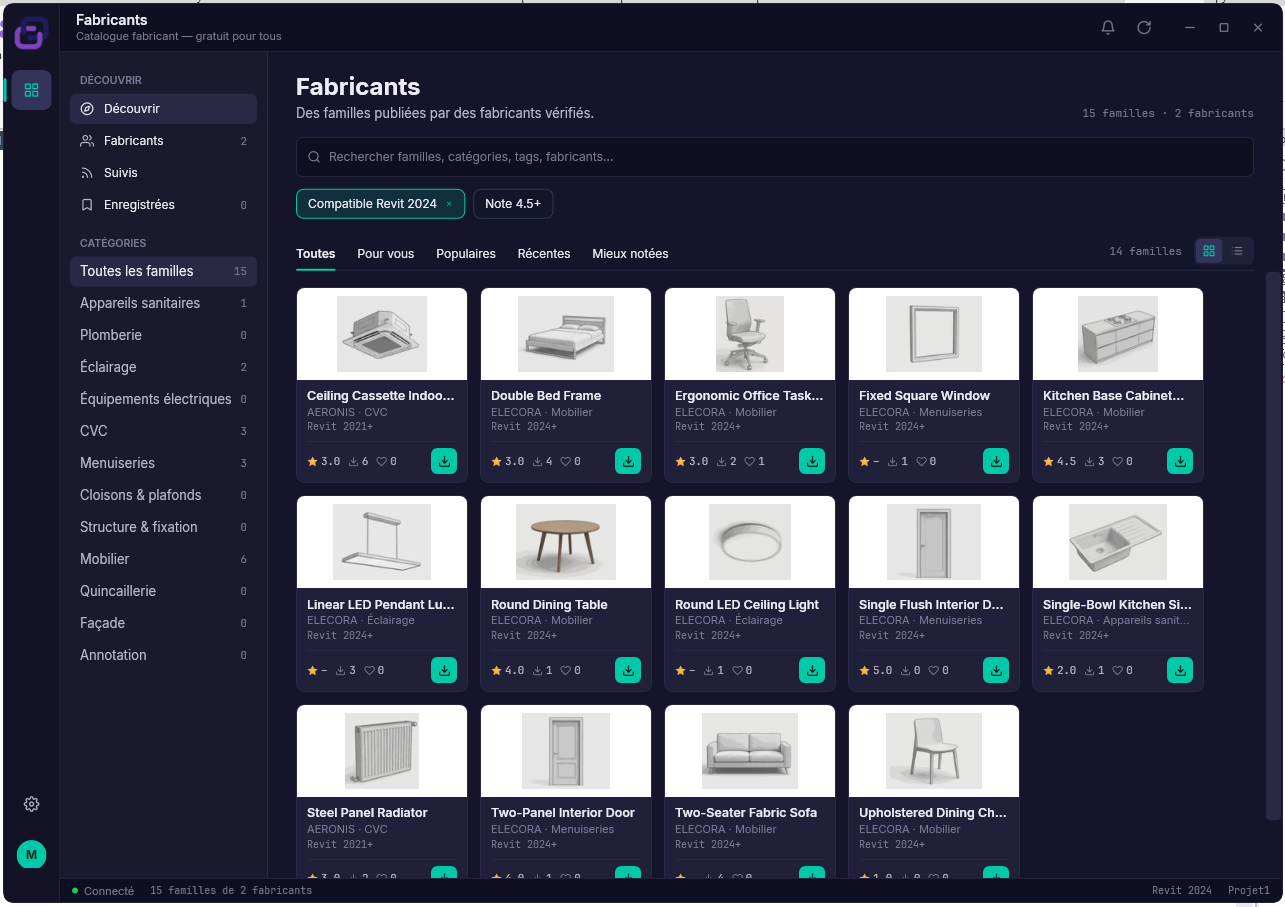Go to Fabricants in sidebar
1285x907 pixels.
(163, 141)
